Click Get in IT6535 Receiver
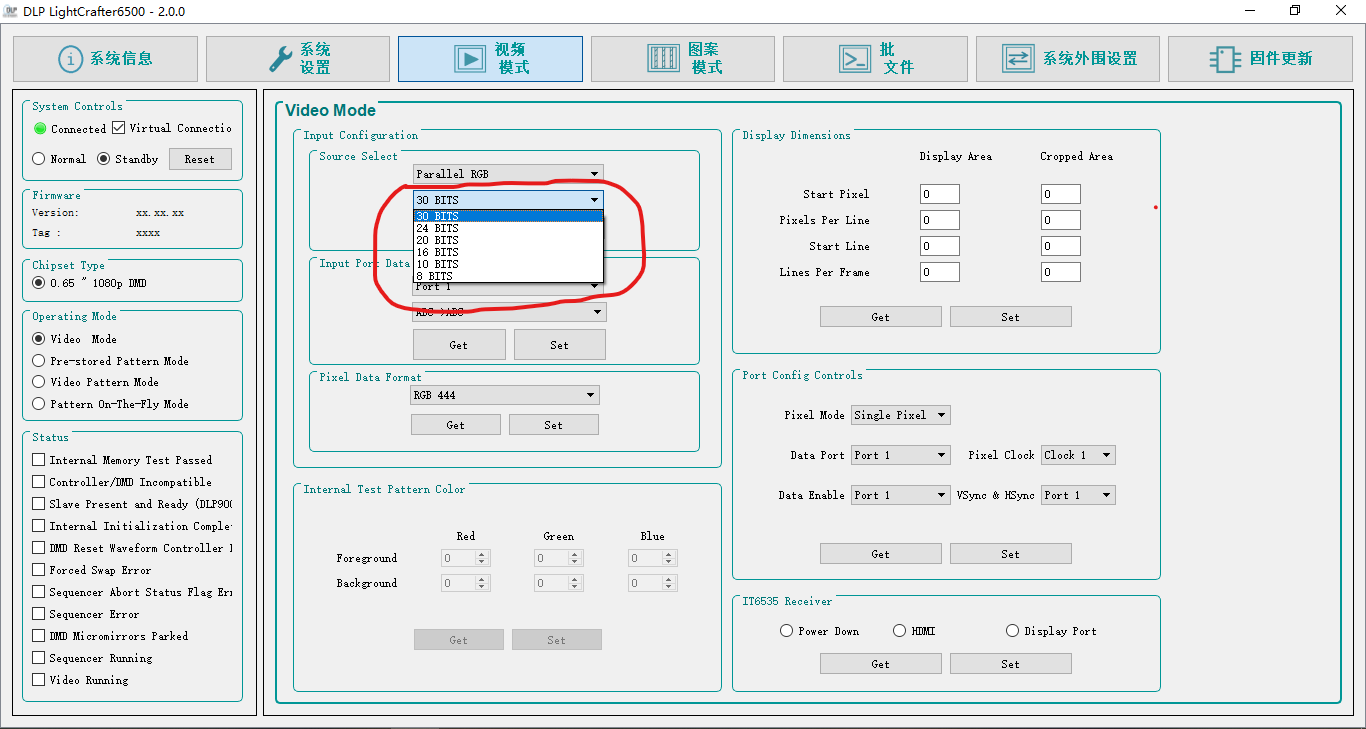This screenshot has height=729, width=1366. click(x=881, y=664)
